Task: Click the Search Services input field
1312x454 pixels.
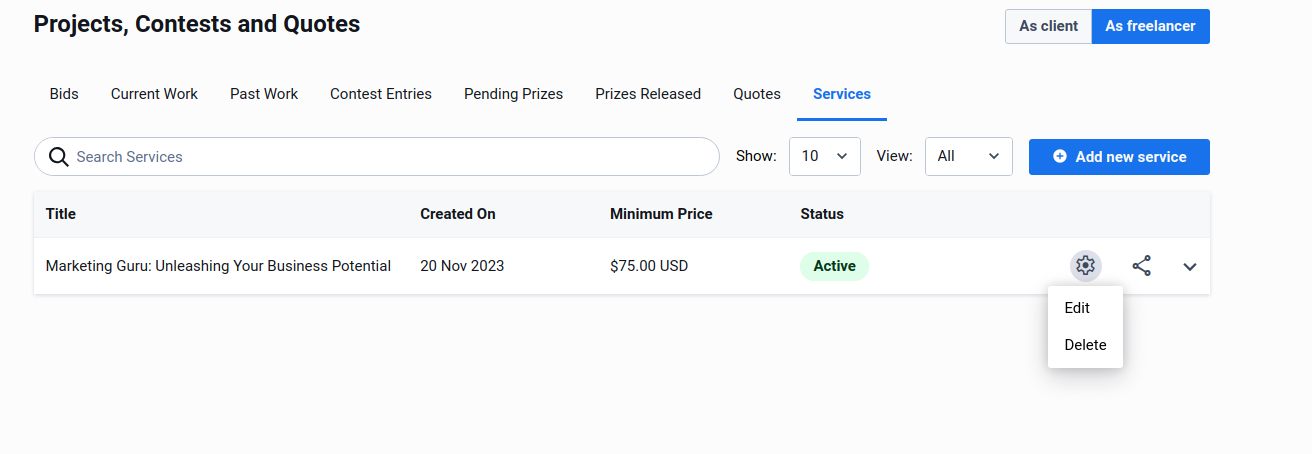Action: pyautogui.click(x=390, y=157)
